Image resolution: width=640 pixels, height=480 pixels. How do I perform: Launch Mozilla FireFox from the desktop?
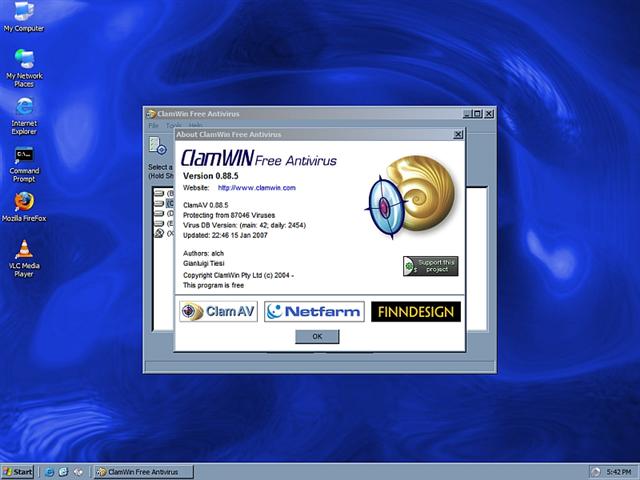click(x=24, y=207)
